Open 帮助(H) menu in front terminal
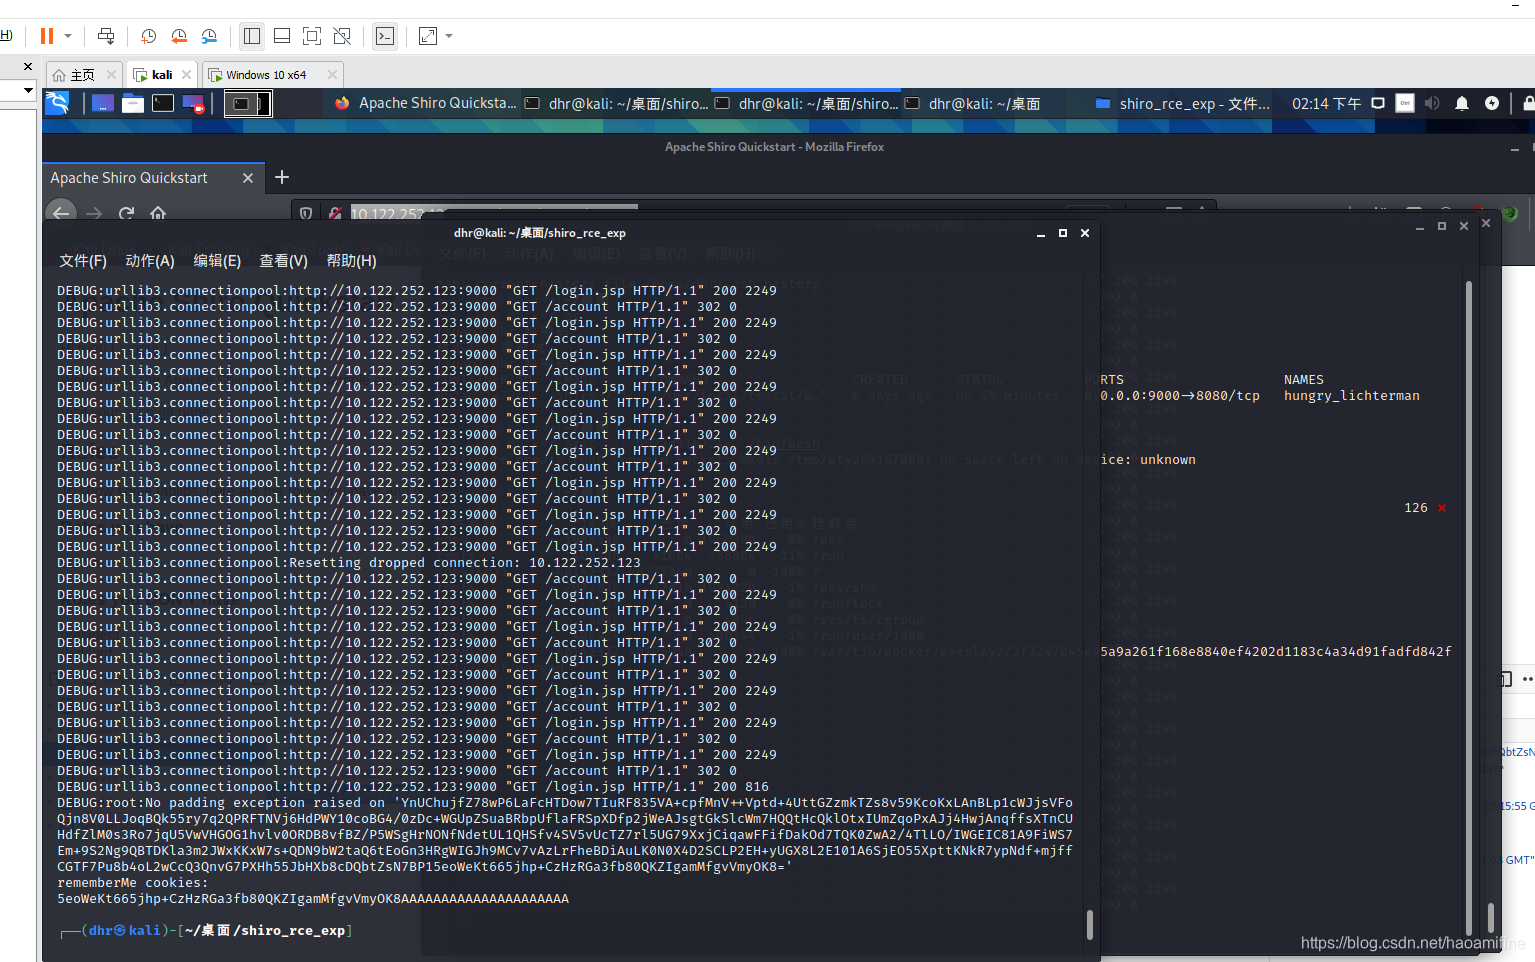This screenshot has height=962, width=1535. point(352,261)
